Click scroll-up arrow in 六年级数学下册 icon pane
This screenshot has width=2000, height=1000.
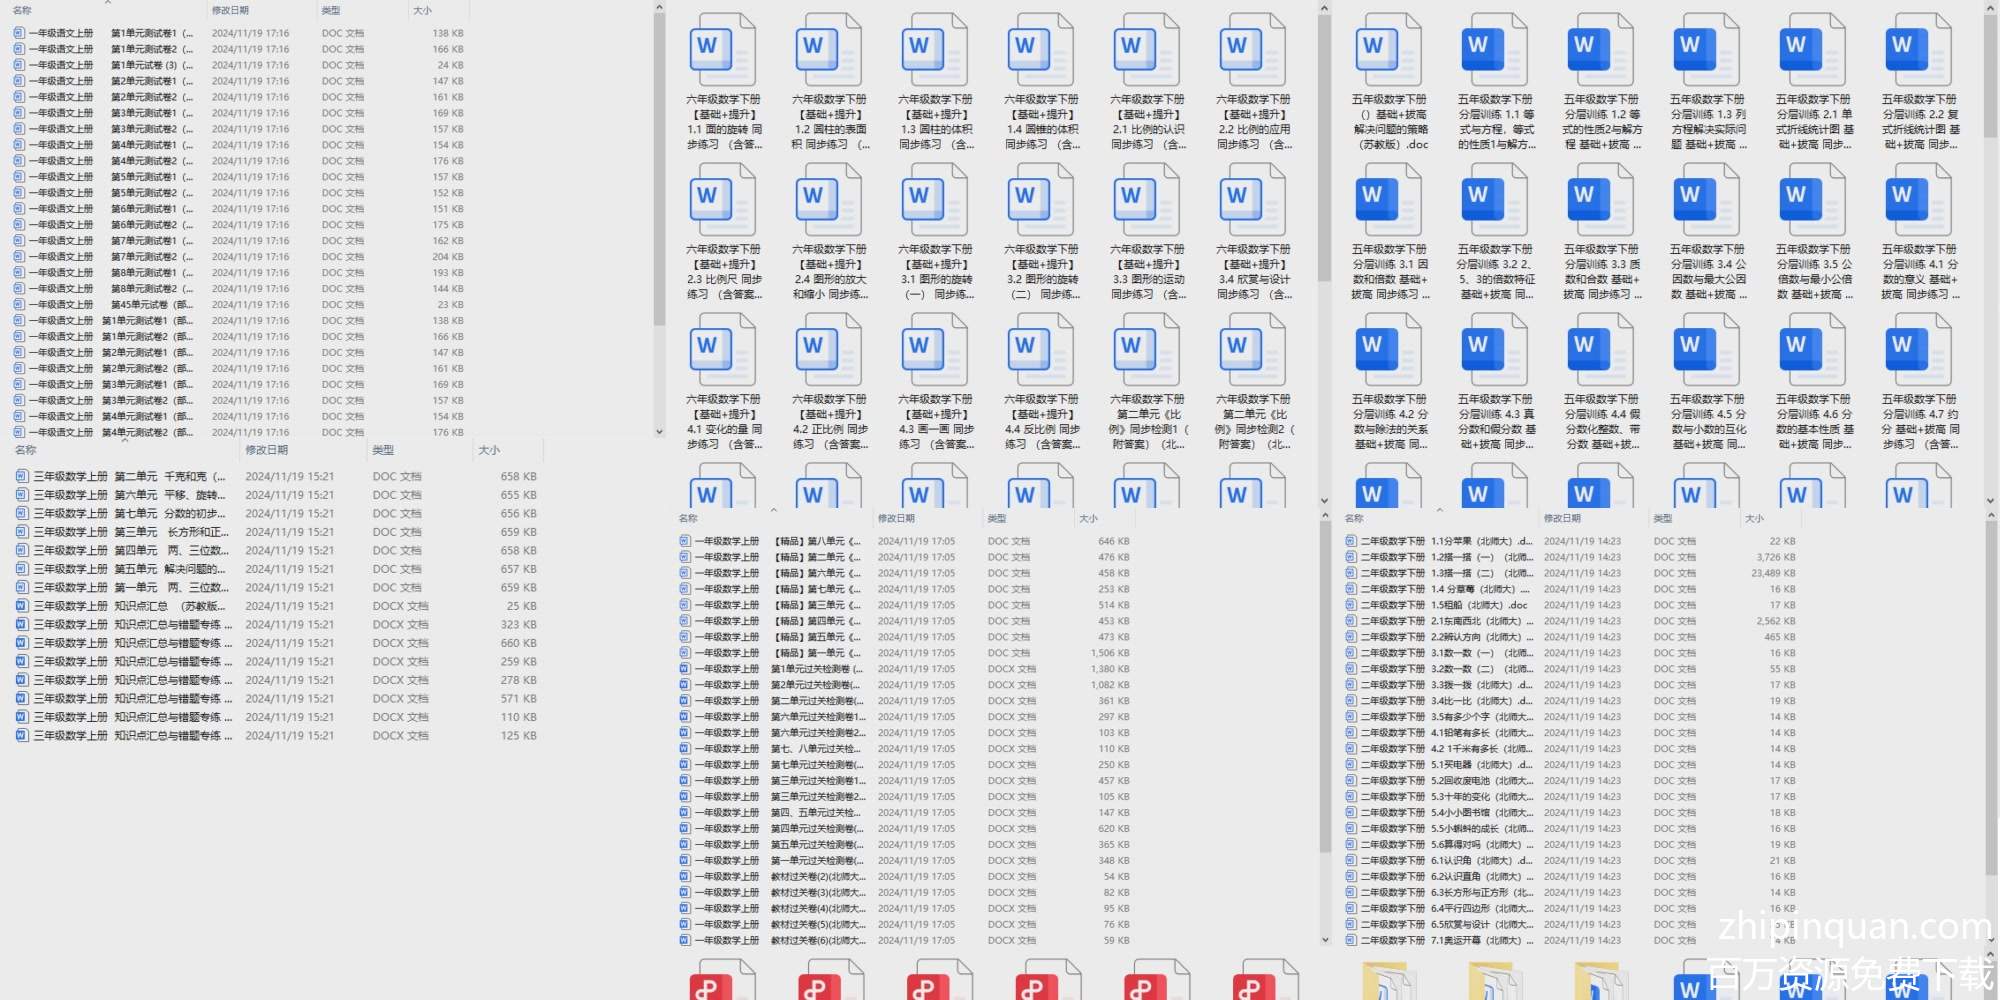coord(1324,9)
